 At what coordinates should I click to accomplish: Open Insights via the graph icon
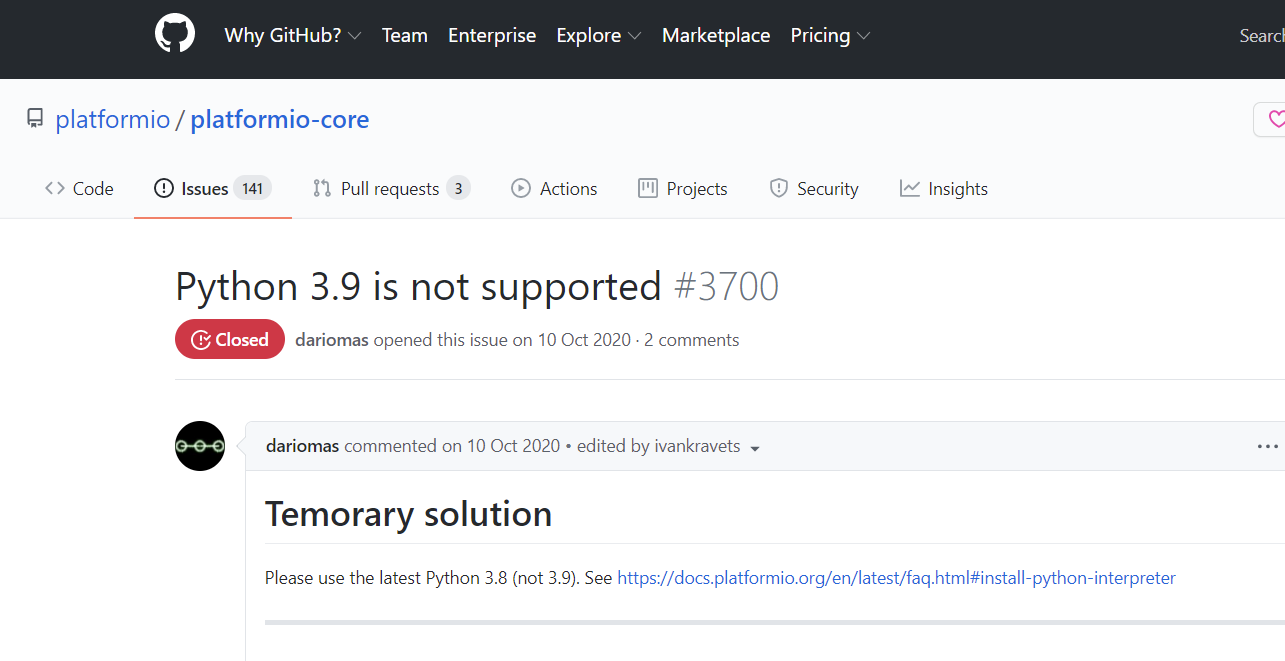click(x=908, y=188)
